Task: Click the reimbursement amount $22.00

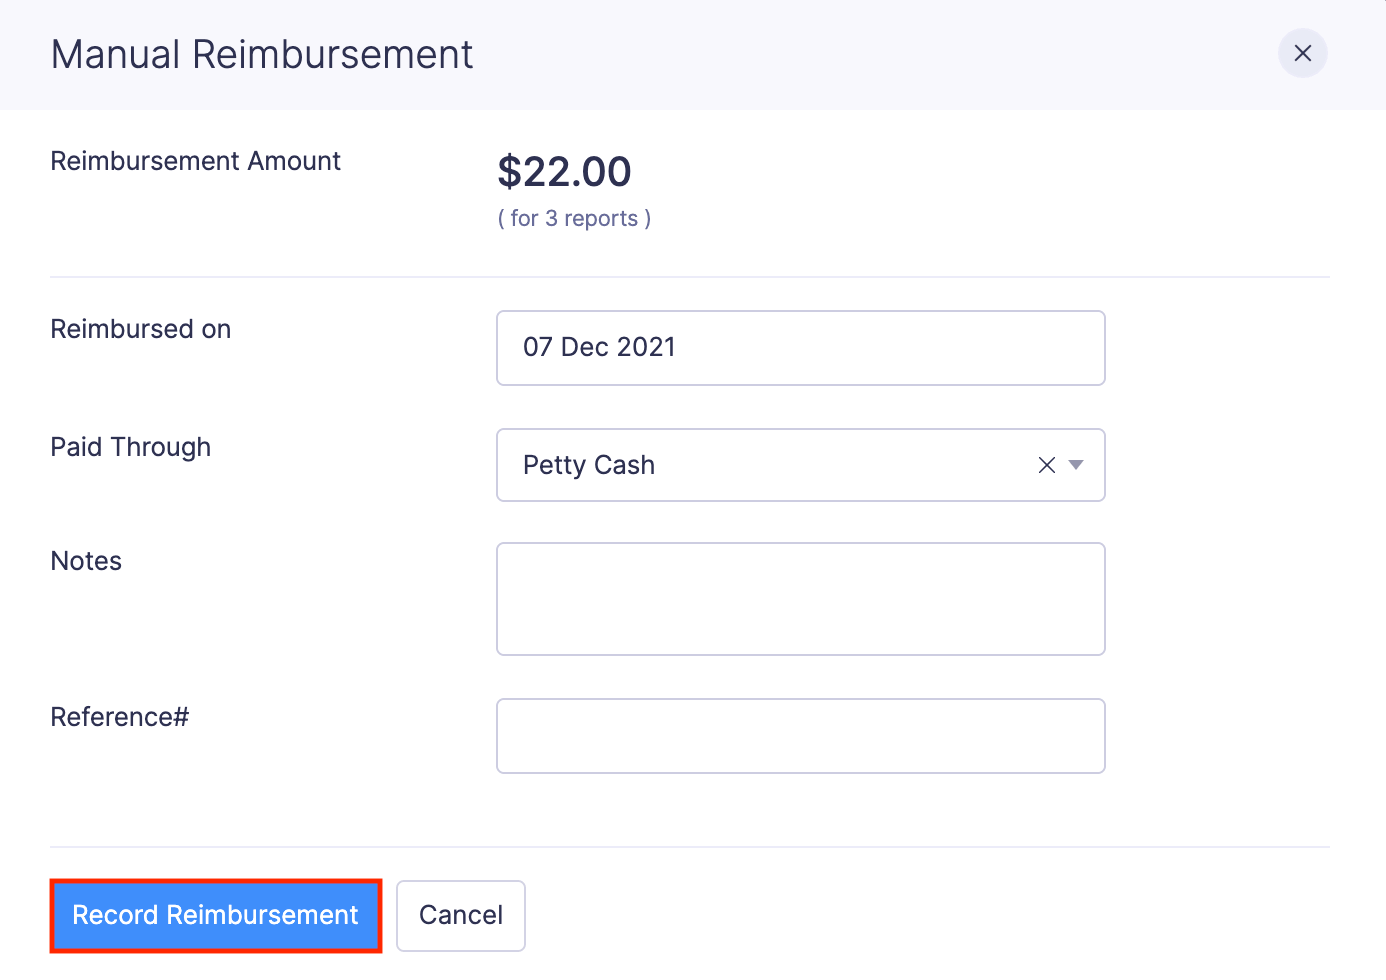Action: click(x=564, y=171)
